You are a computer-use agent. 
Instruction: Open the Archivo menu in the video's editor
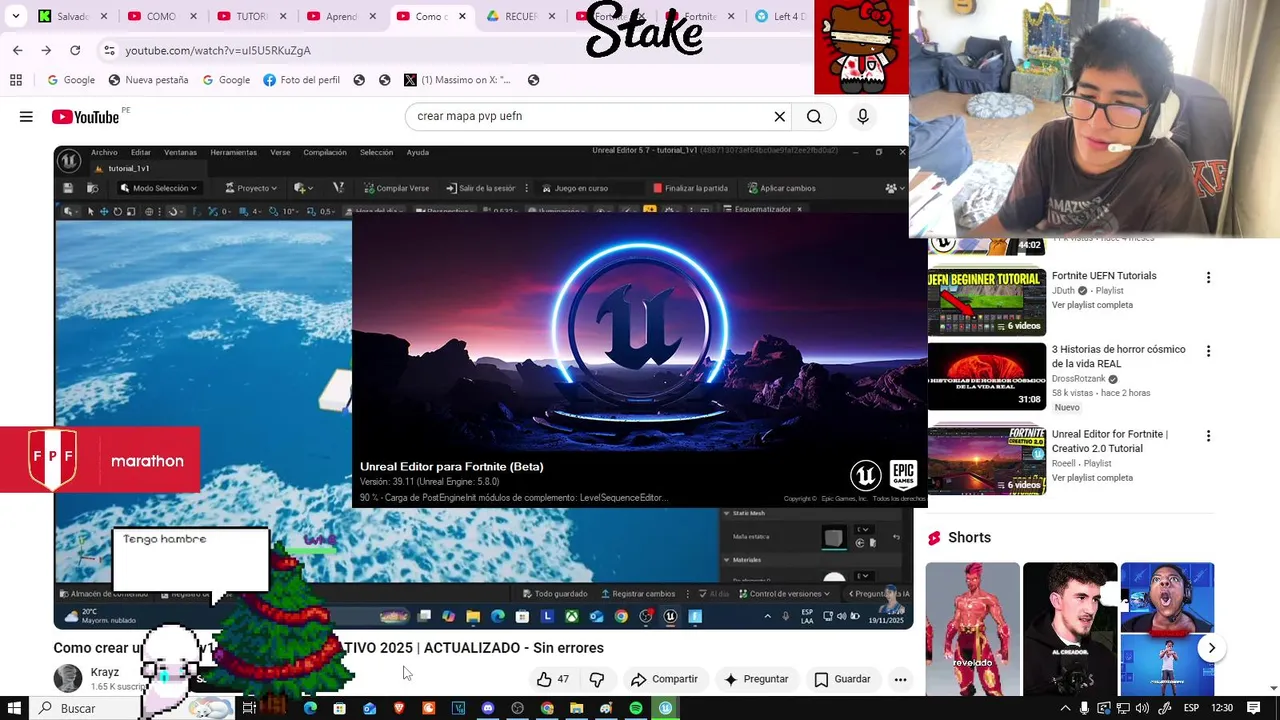click(104, 153)
